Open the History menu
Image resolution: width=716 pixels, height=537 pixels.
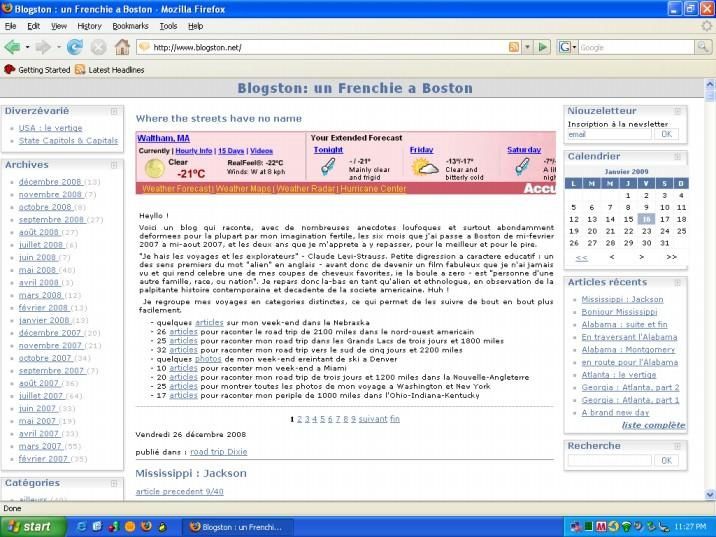(89, 26)
